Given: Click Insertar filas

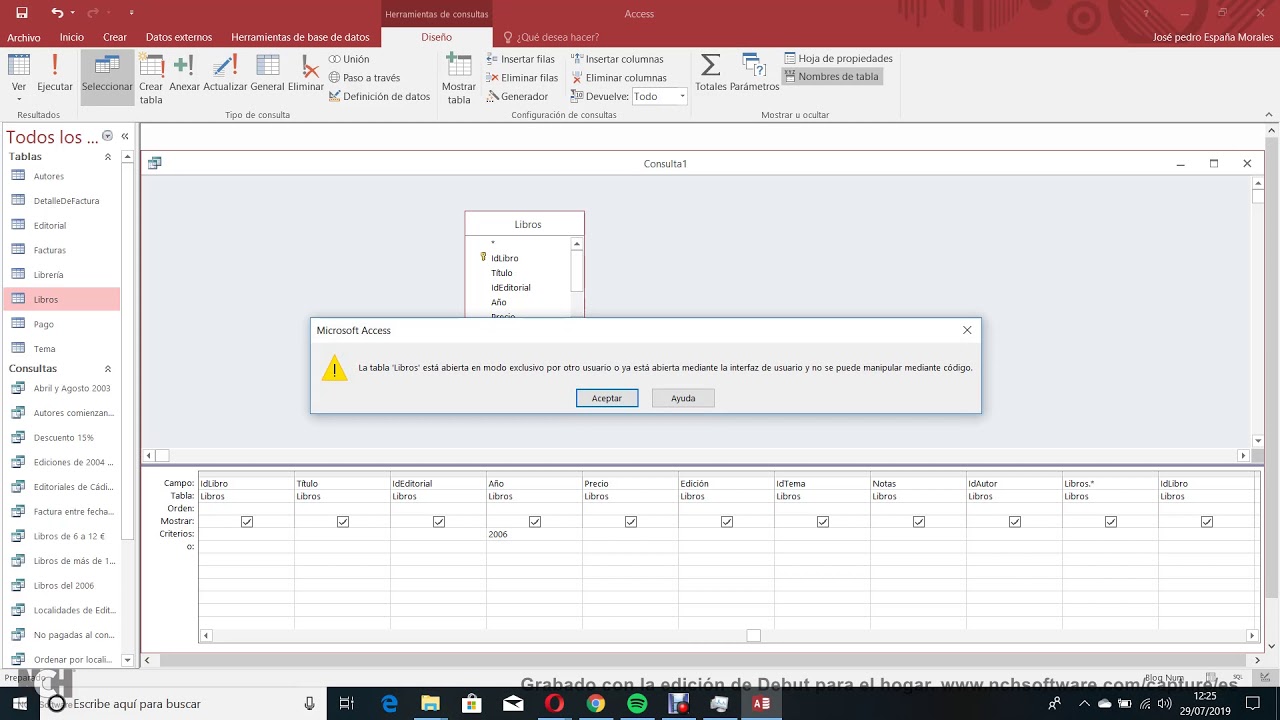Looking at the screenshot, I should tap(520, 59).
